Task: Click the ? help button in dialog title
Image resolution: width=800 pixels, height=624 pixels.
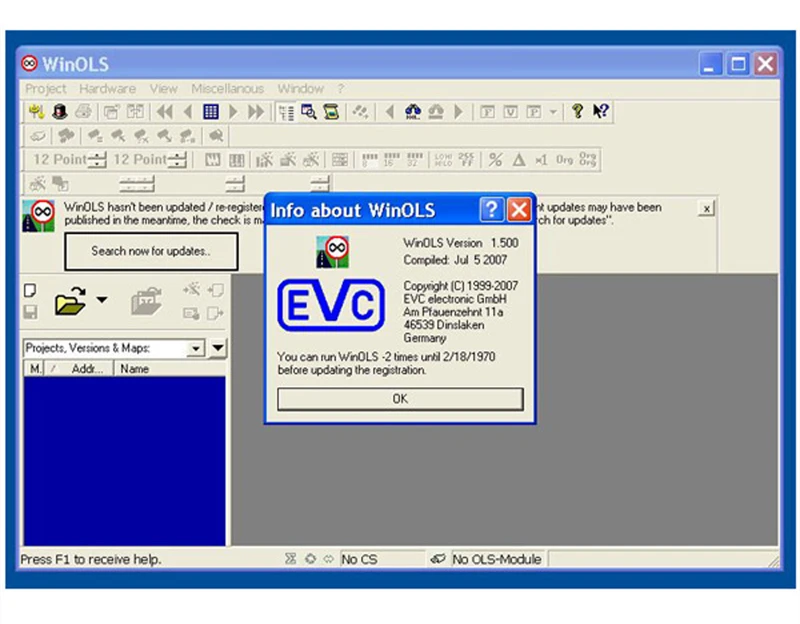Action: click(491, 210)
